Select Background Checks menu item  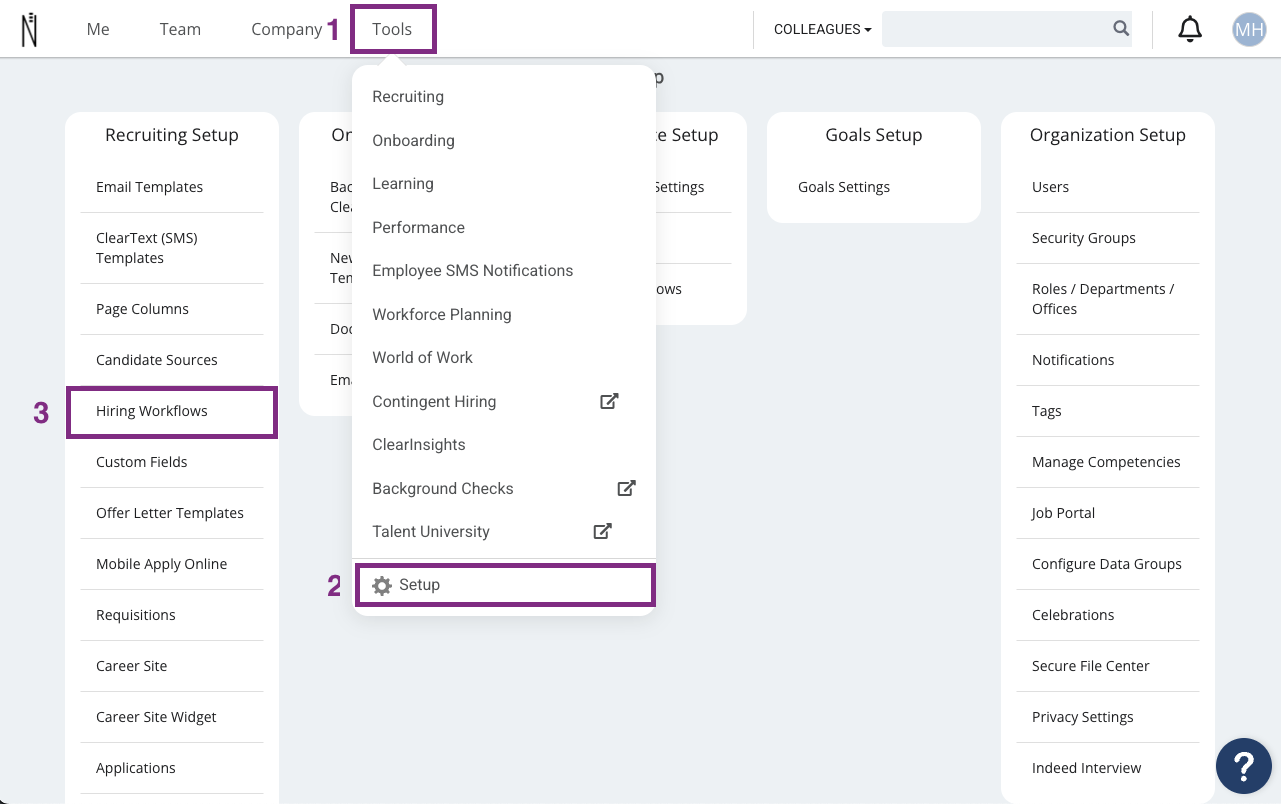(x=443, y=488)
